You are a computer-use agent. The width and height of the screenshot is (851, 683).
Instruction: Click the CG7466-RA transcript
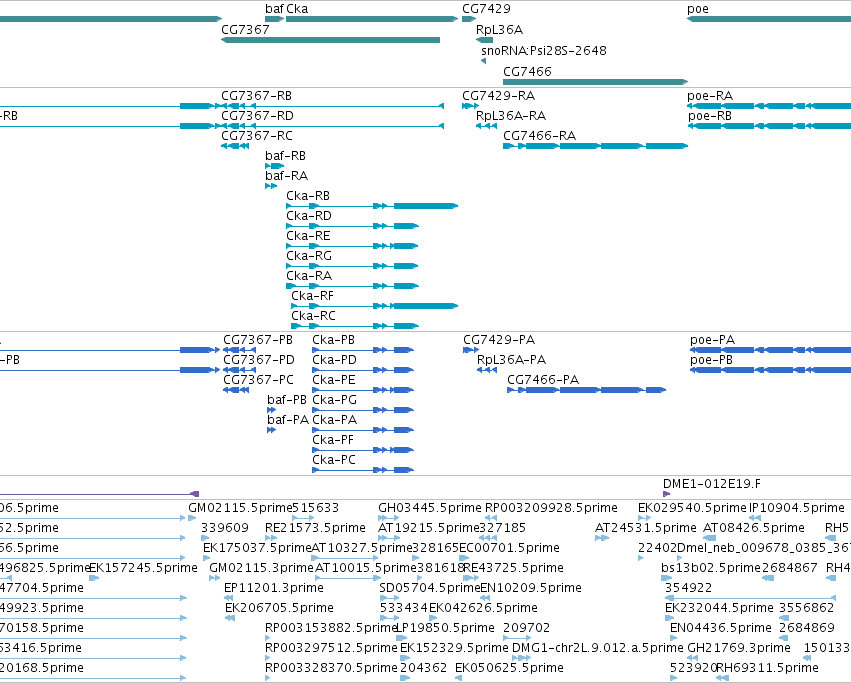(595, 146)
